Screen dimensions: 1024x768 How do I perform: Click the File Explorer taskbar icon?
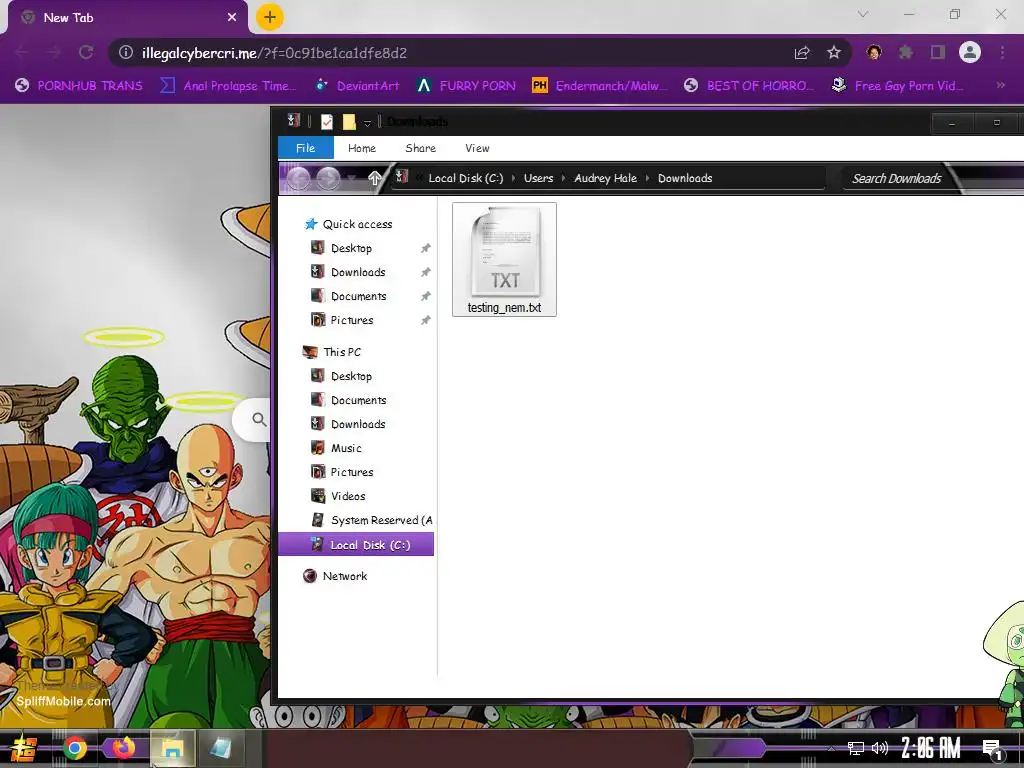click(172, 748)
